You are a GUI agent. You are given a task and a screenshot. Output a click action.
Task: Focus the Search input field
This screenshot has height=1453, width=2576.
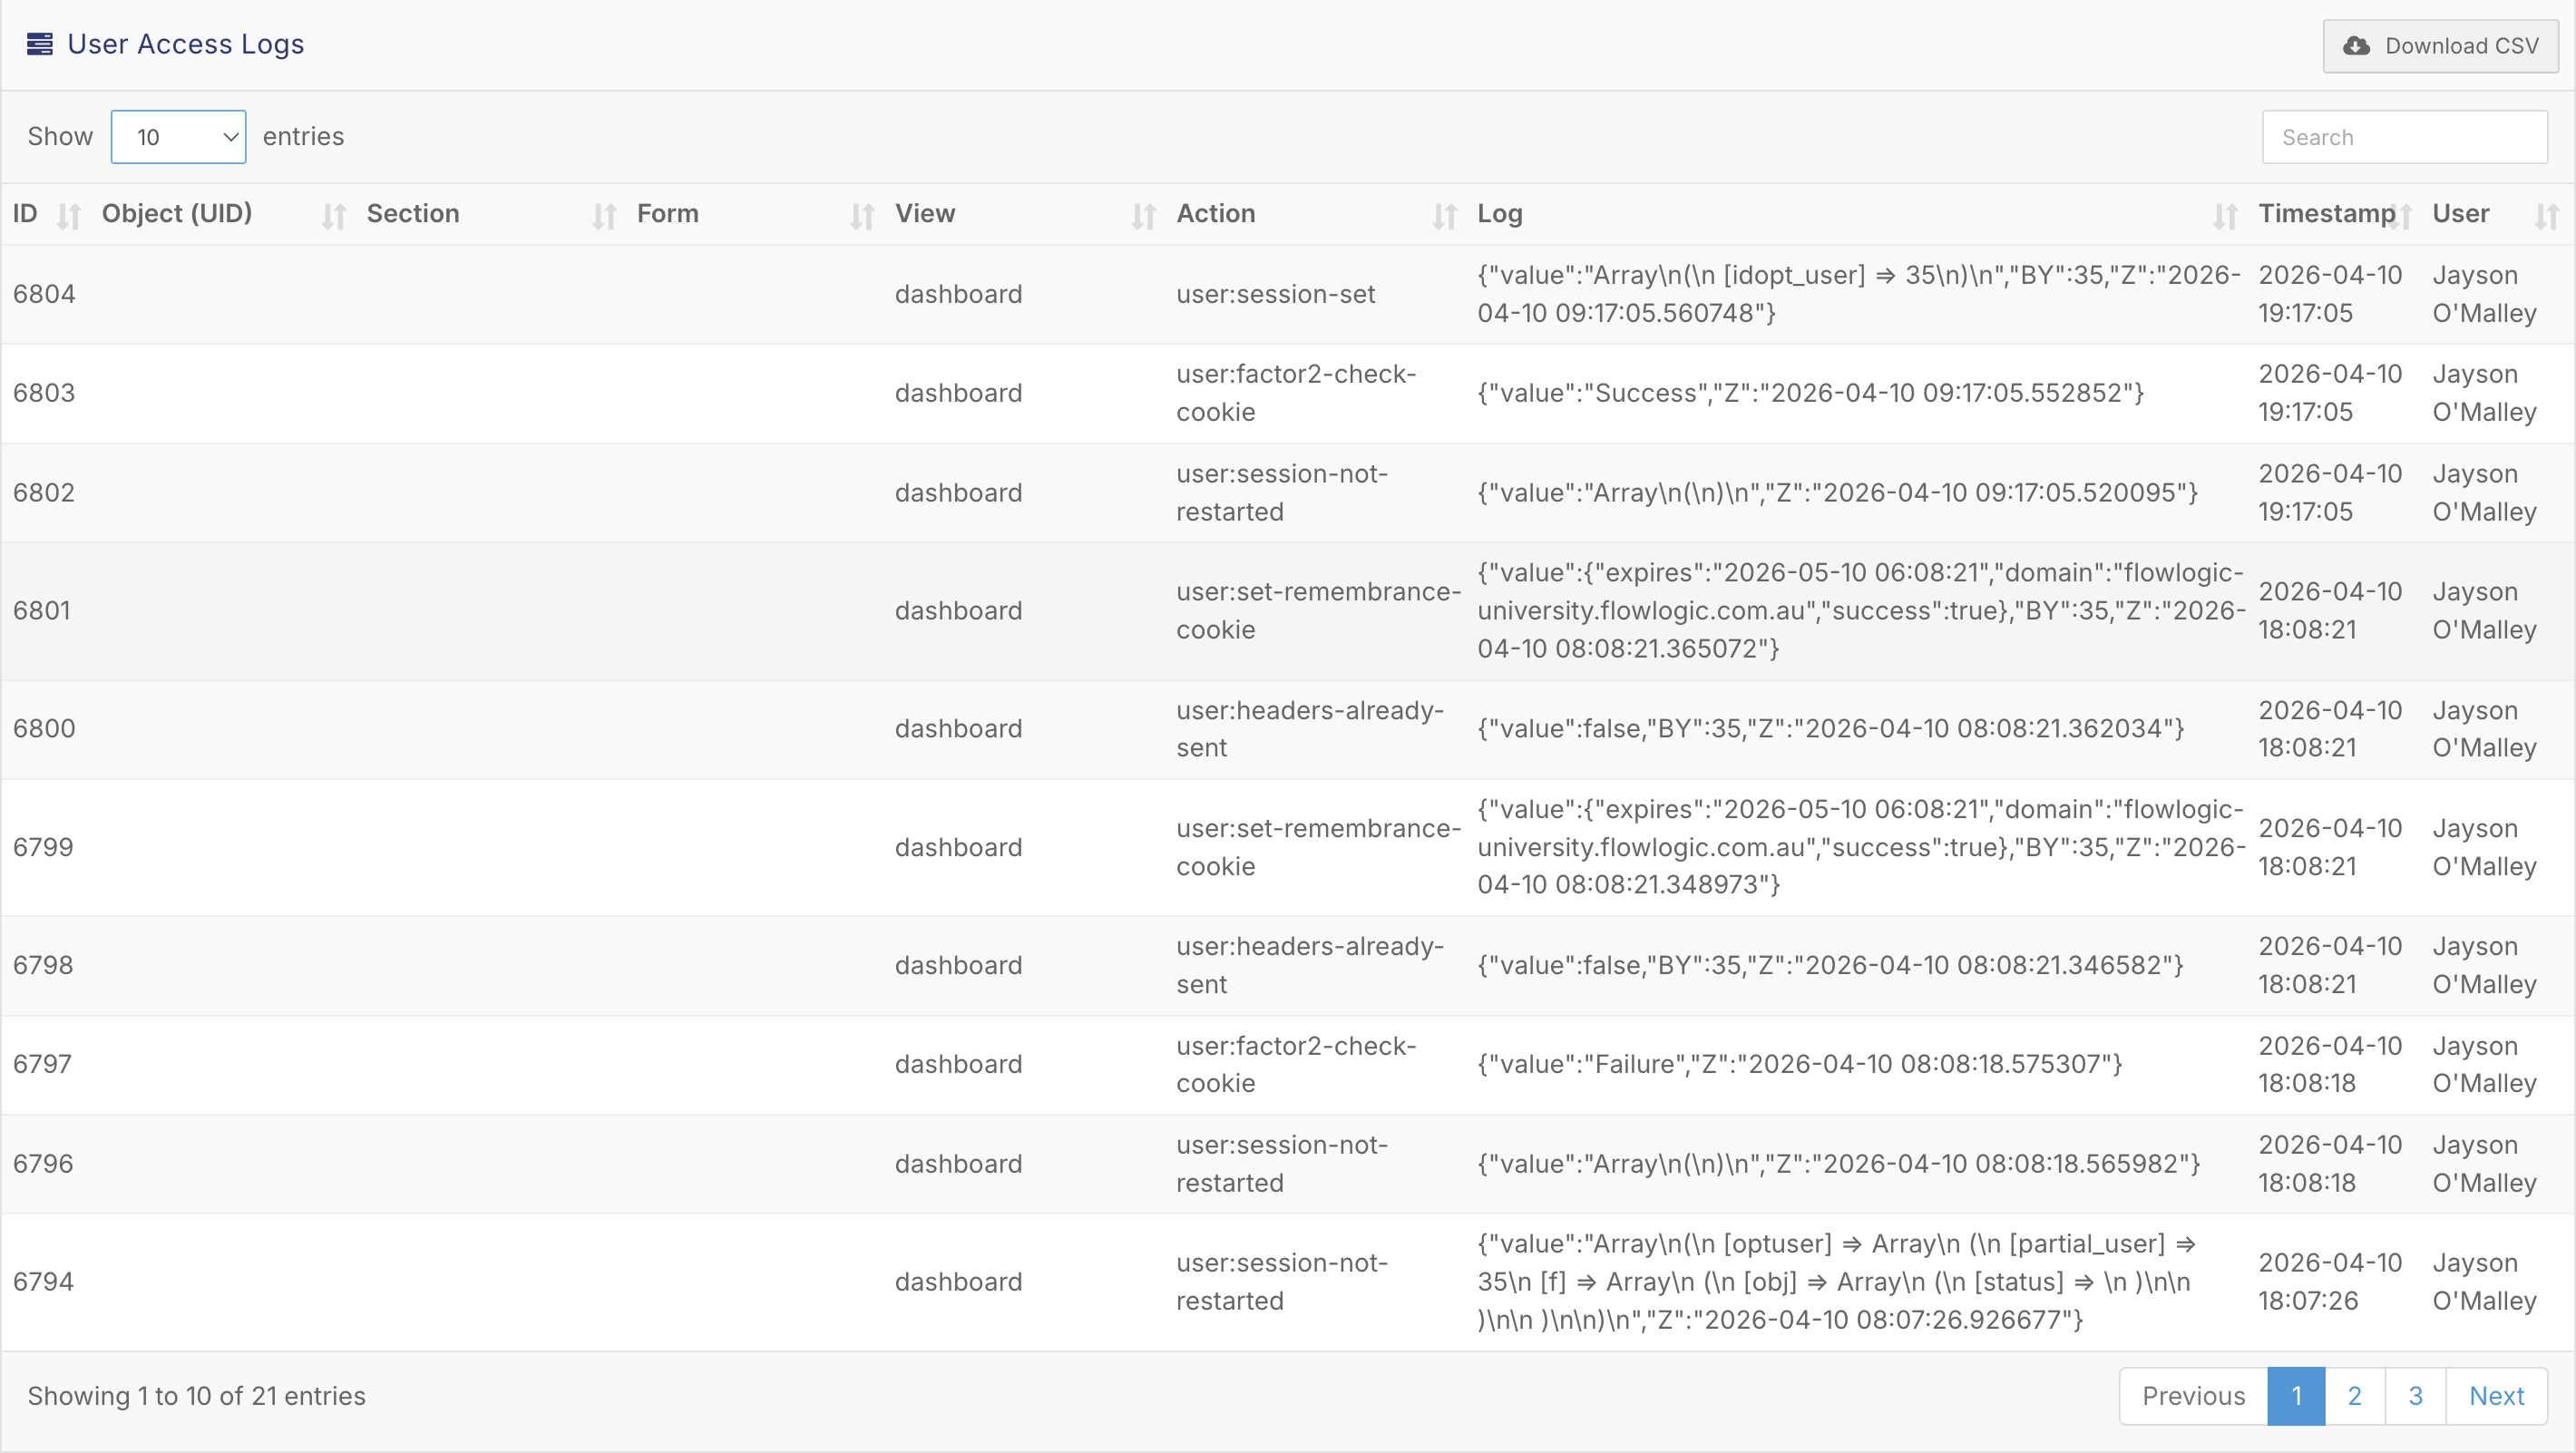(2404, 137)
